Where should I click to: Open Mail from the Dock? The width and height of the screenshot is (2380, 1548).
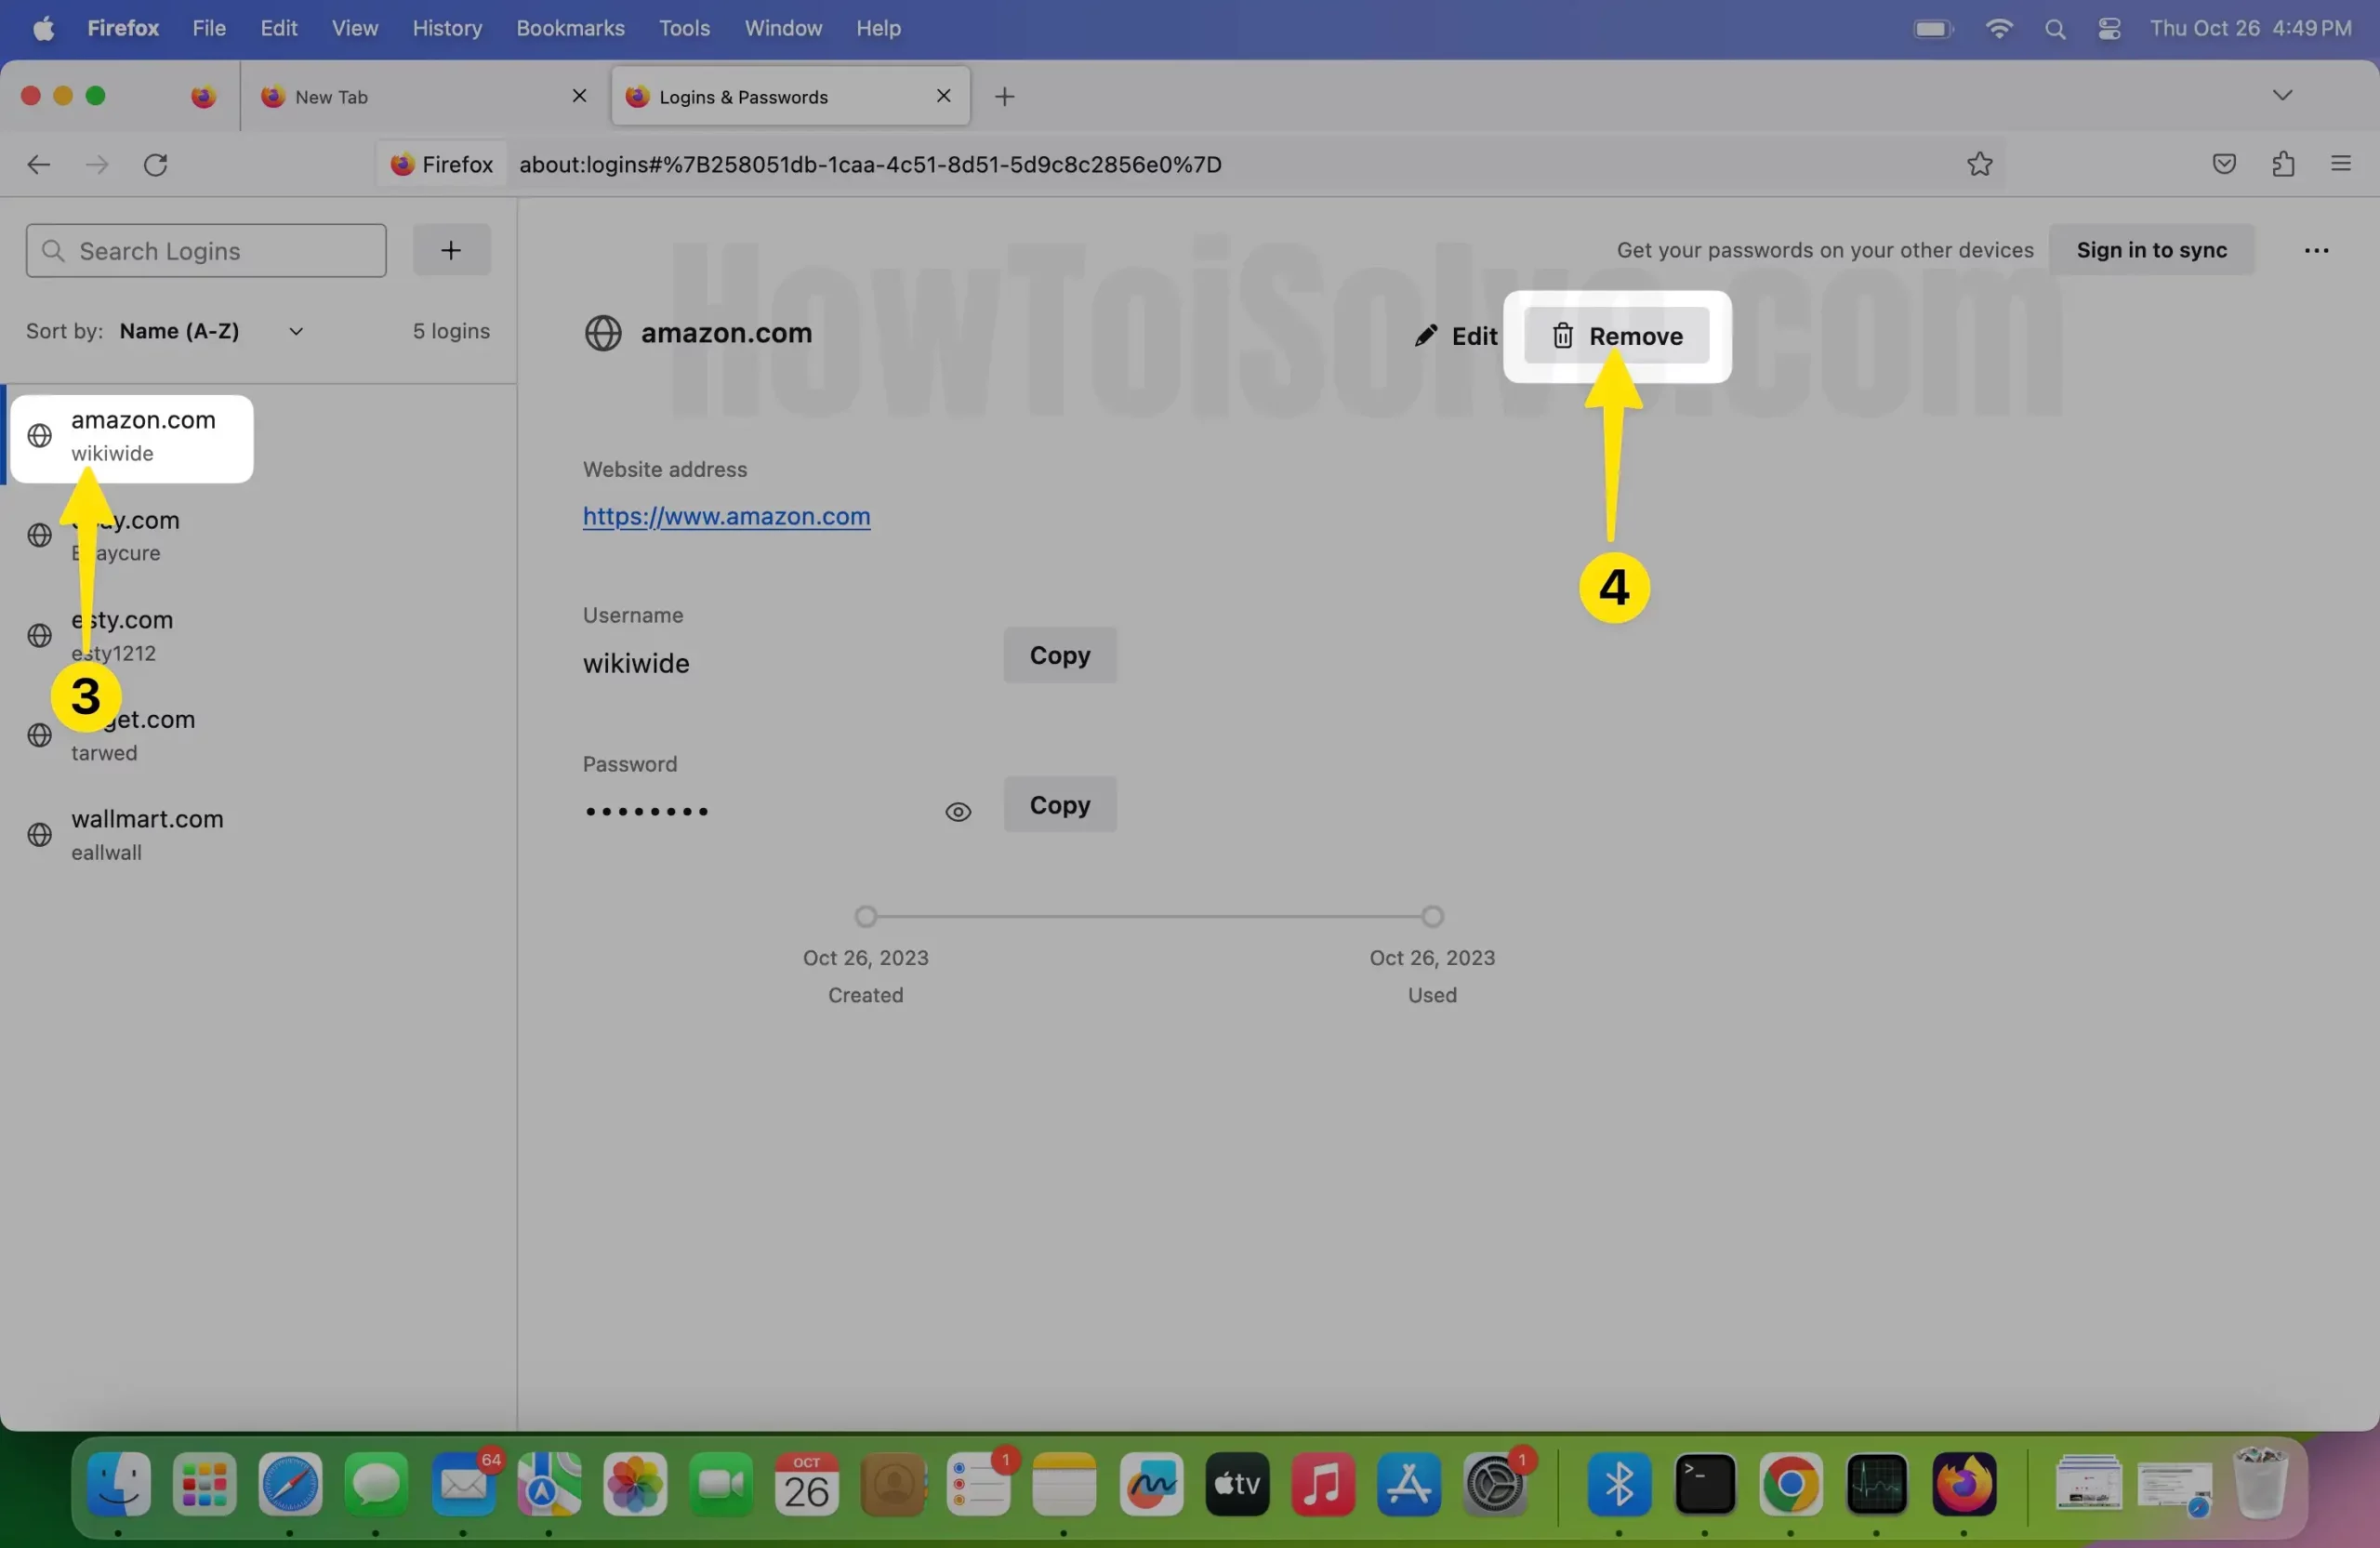pyautogui.click(x=464, y=1484)
